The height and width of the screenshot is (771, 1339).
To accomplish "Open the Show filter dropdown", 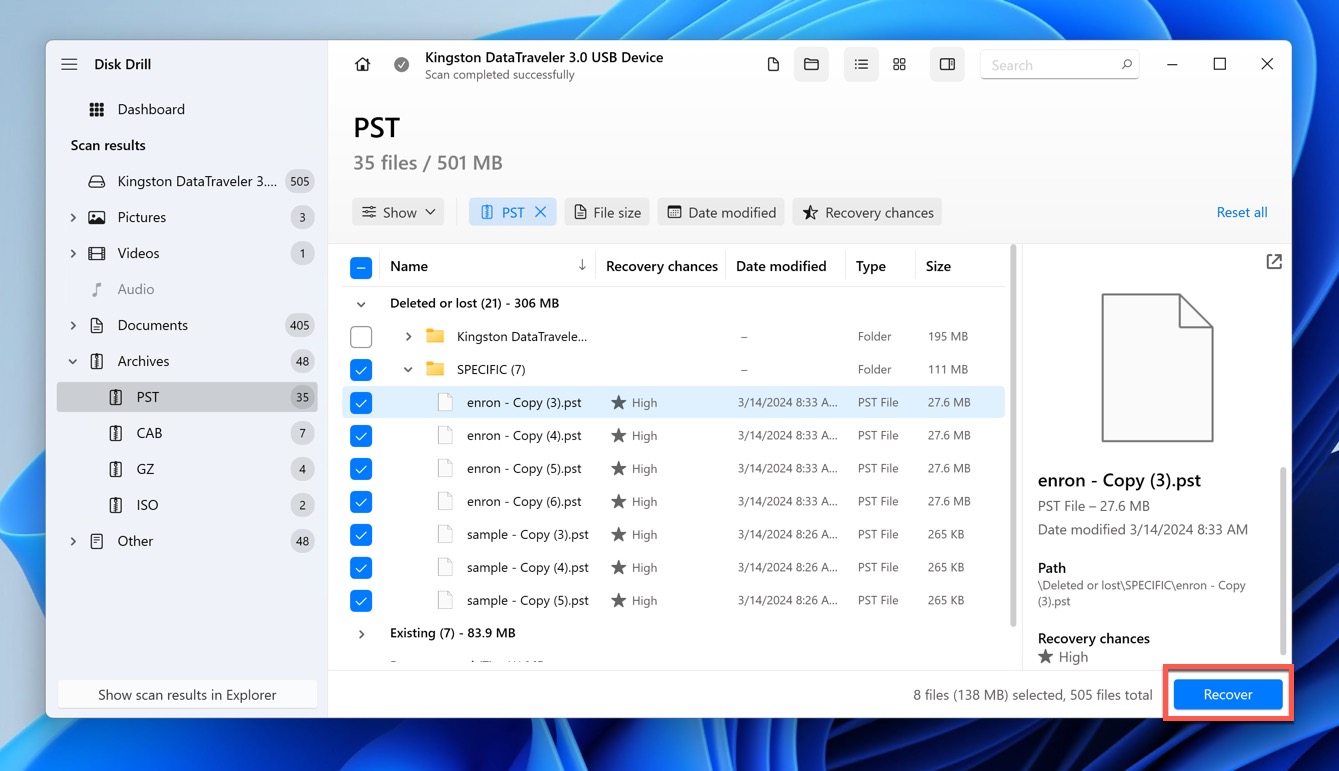I will (398, 212).
